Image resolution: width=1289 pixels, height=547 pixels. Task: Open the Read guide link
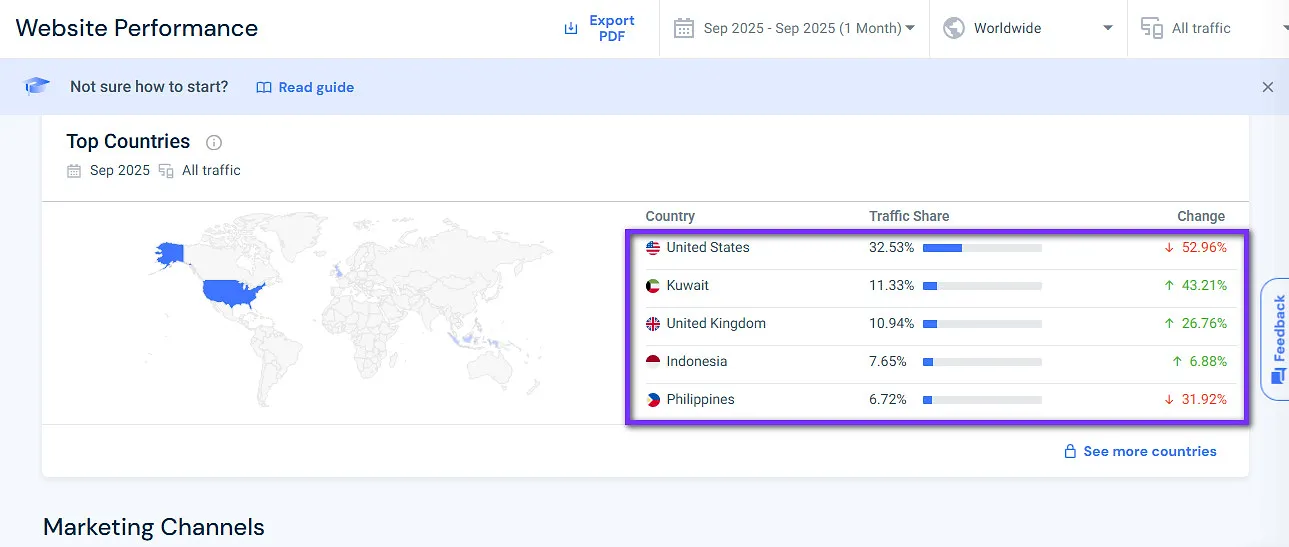click(305, 87)
